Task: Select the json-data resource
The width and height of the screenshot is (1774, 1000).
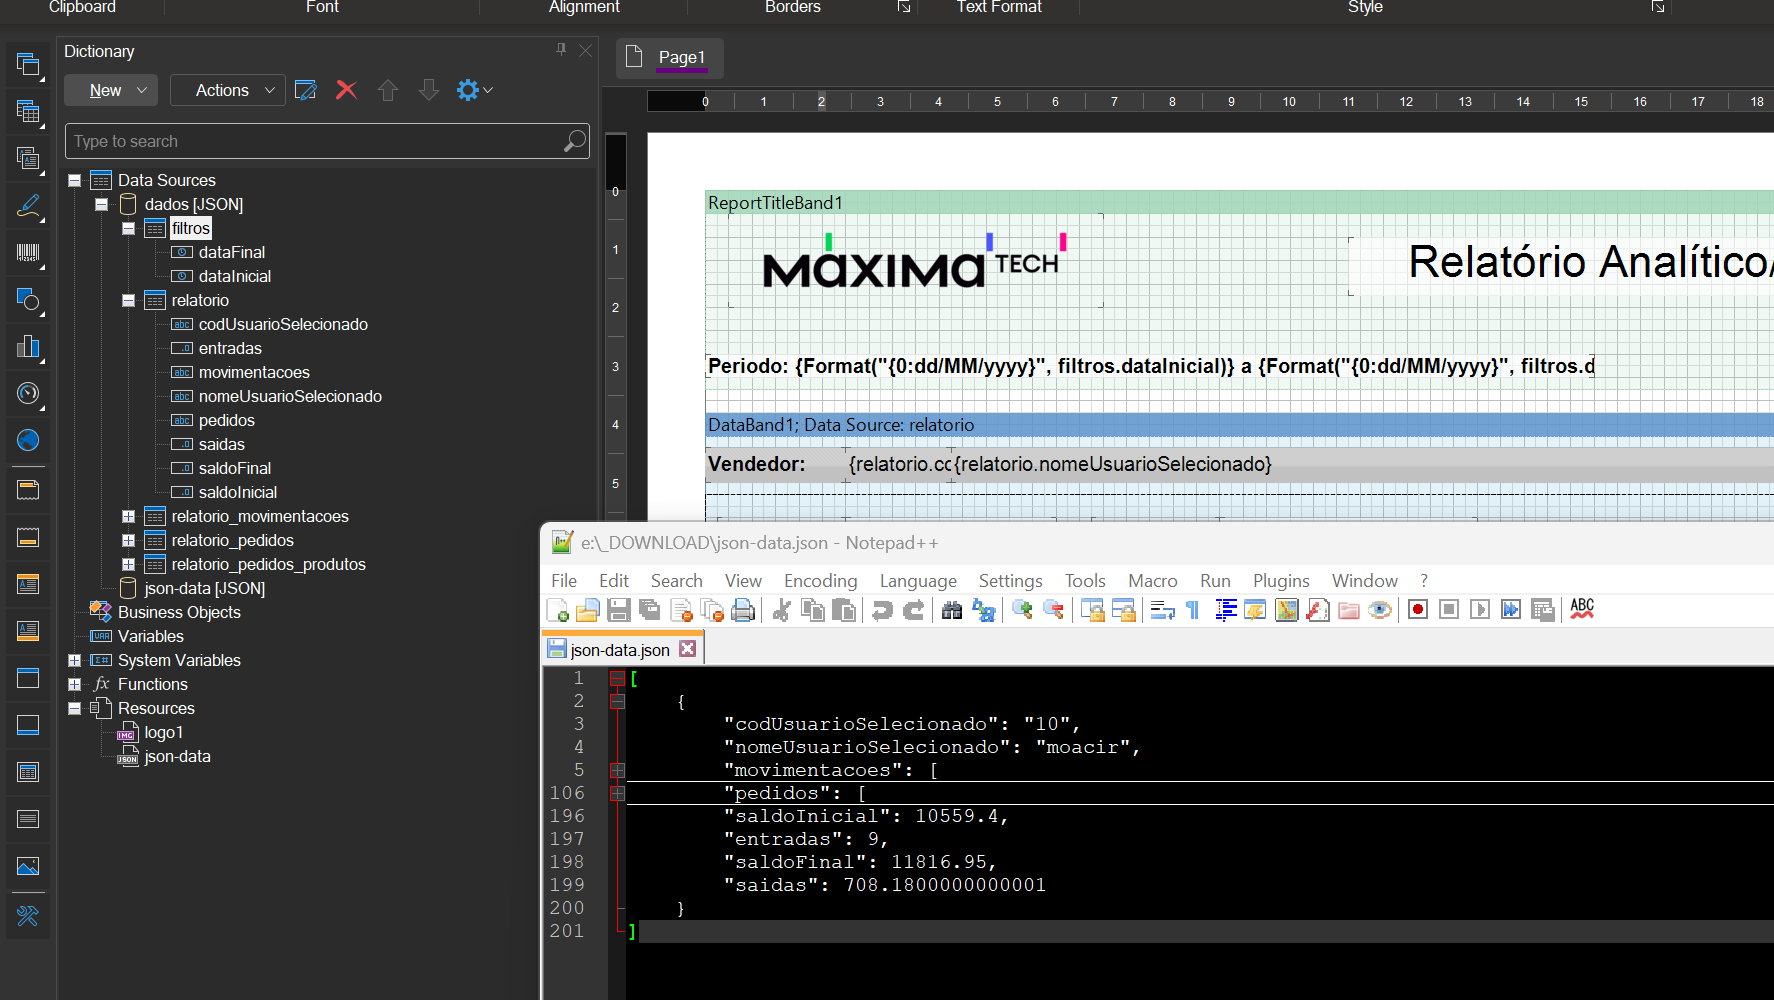Action: 177,756
